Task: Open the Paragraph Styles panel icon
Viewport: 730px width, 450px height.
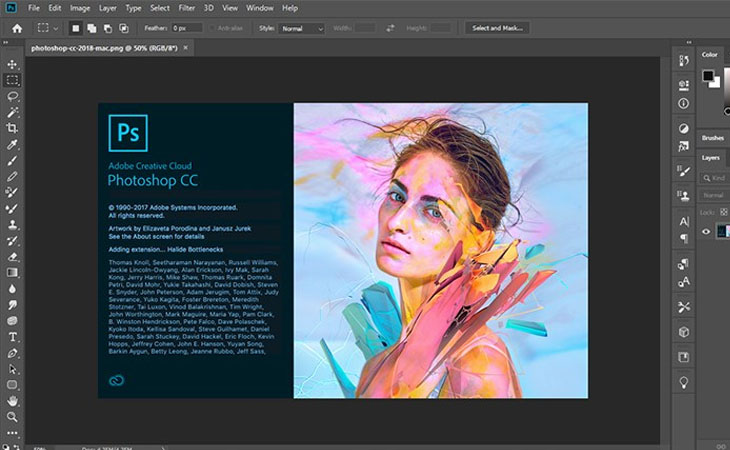Action: point(683,264)
